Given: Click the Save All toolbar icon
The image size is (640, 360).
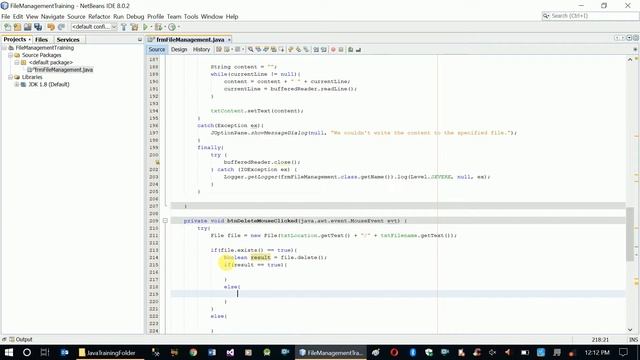Looking at the screenshot, I should [38, 27].
